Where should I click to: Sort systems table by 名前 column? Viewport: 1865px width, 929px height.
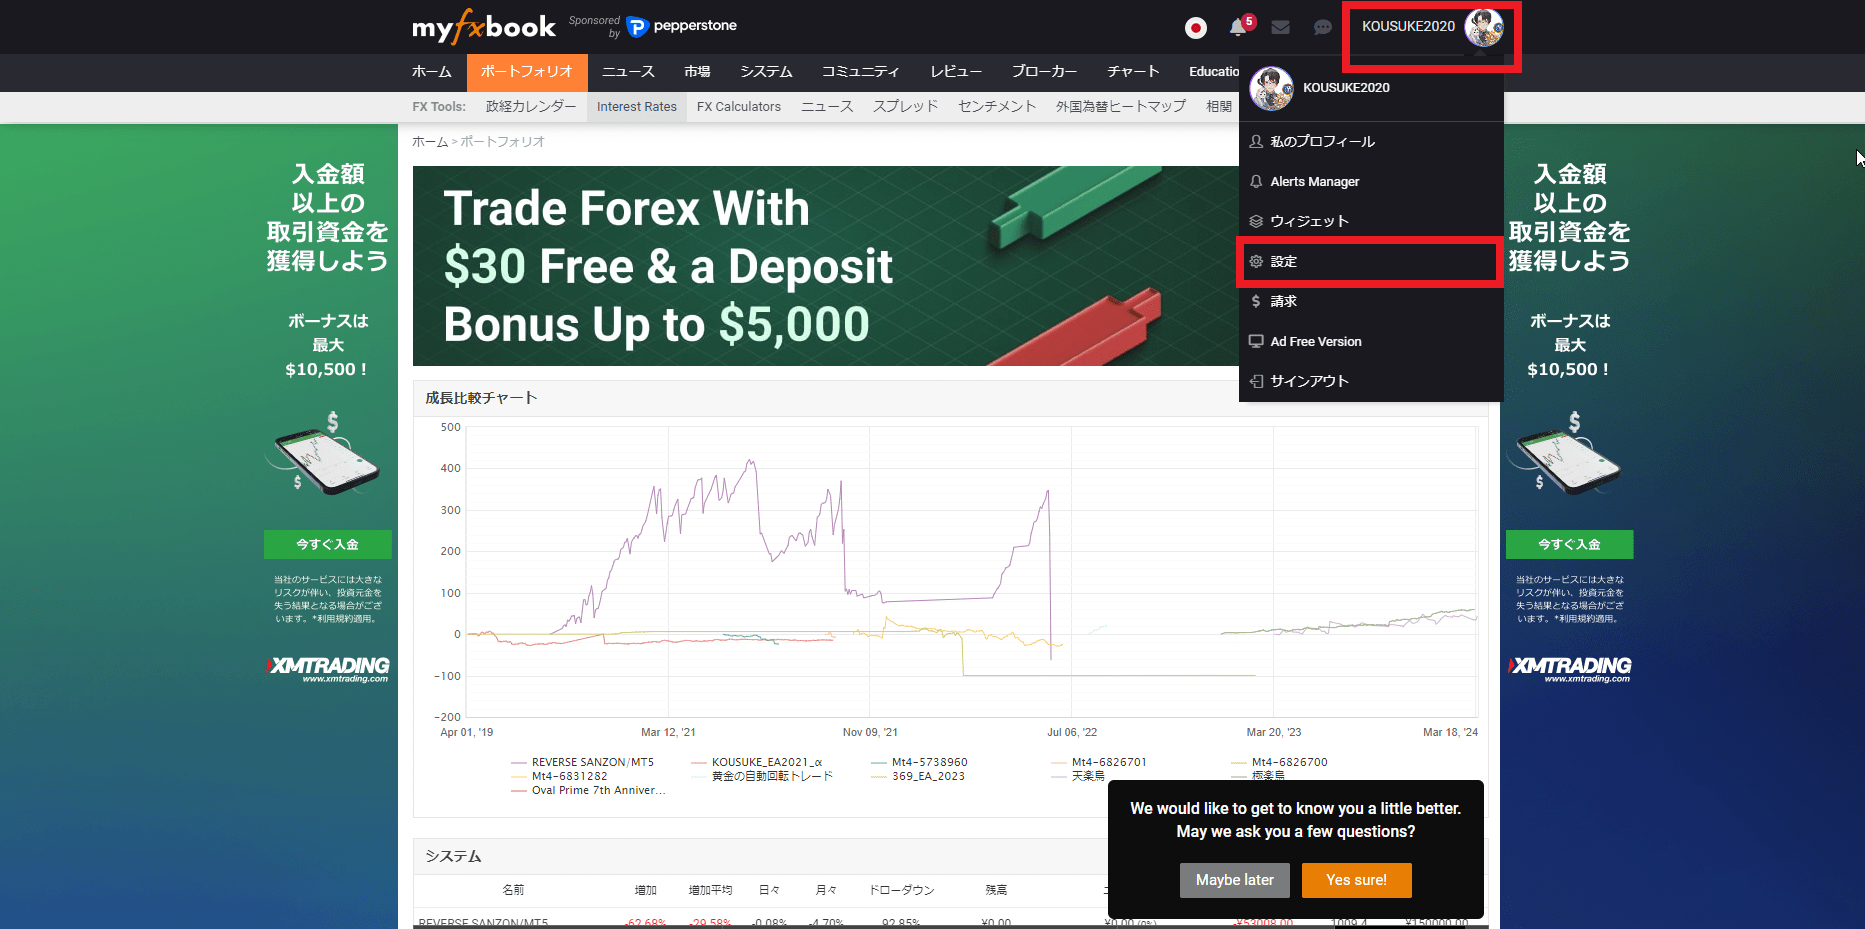pos(513,890)
